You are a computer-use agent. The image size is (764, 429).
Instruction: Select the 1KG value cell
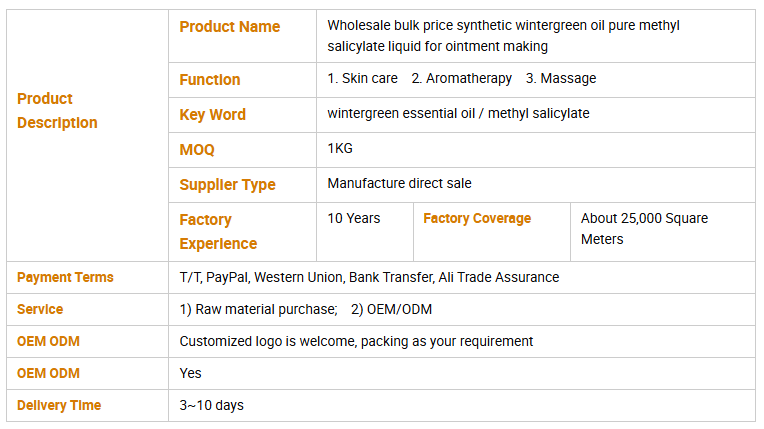coord(340,149)
